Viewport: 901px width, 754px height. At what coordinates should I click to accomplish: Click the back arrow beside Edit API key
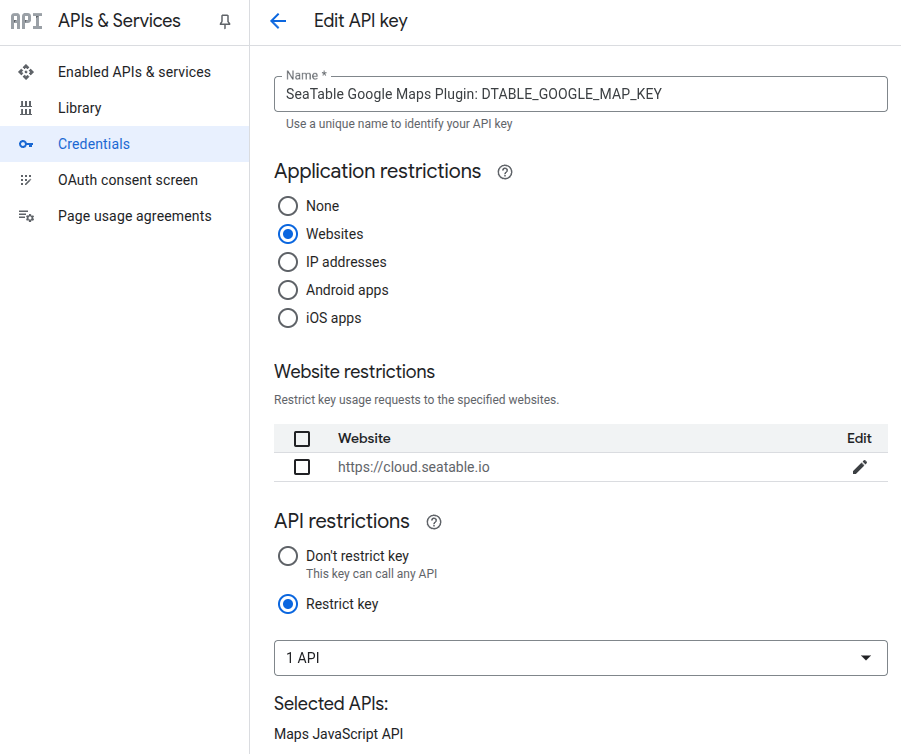[x=278, y=21]
